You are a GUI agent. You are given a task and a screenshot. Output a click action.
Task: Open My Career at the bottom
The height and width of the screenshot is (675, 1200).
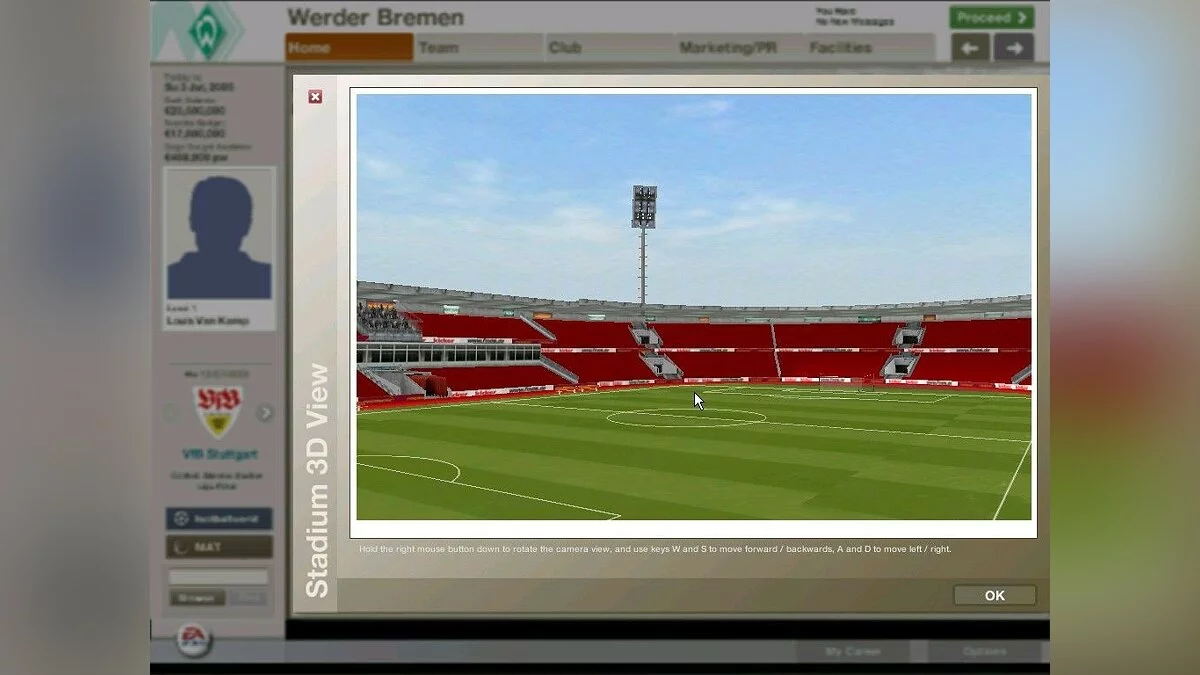pos(854,652)
